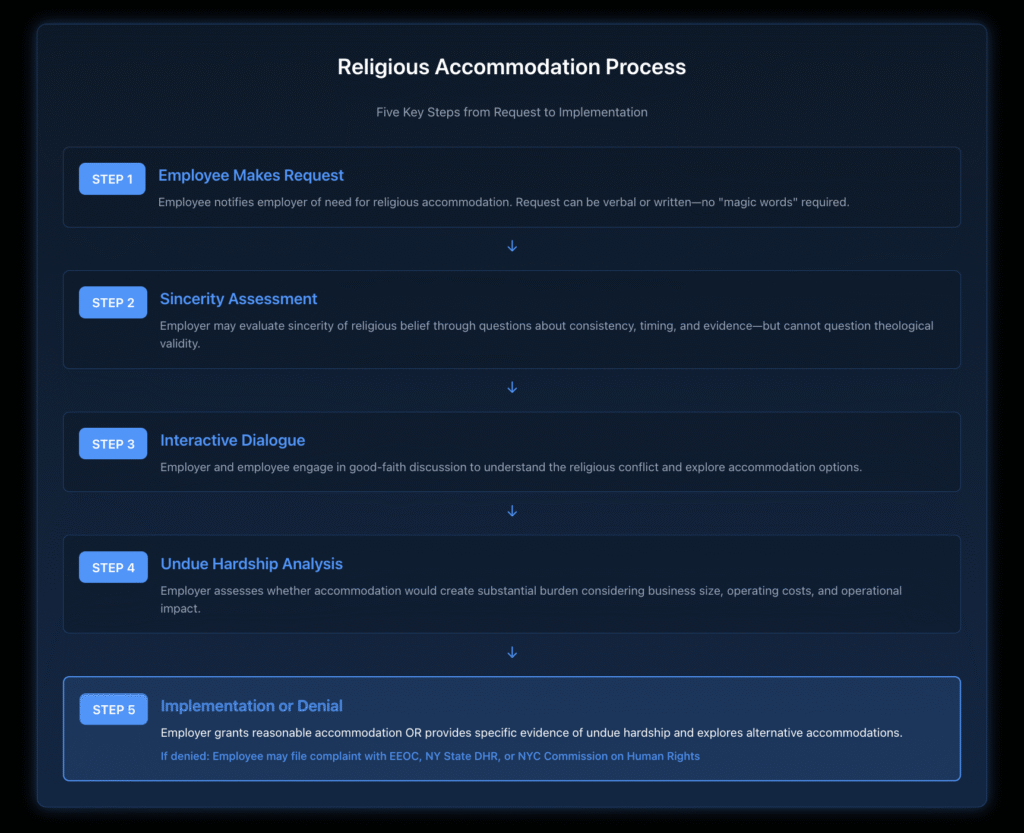The height and width of the screenshot is (833, 1024).
Task: Click the STEP 4 badge
Action: [x=112, y=567]
